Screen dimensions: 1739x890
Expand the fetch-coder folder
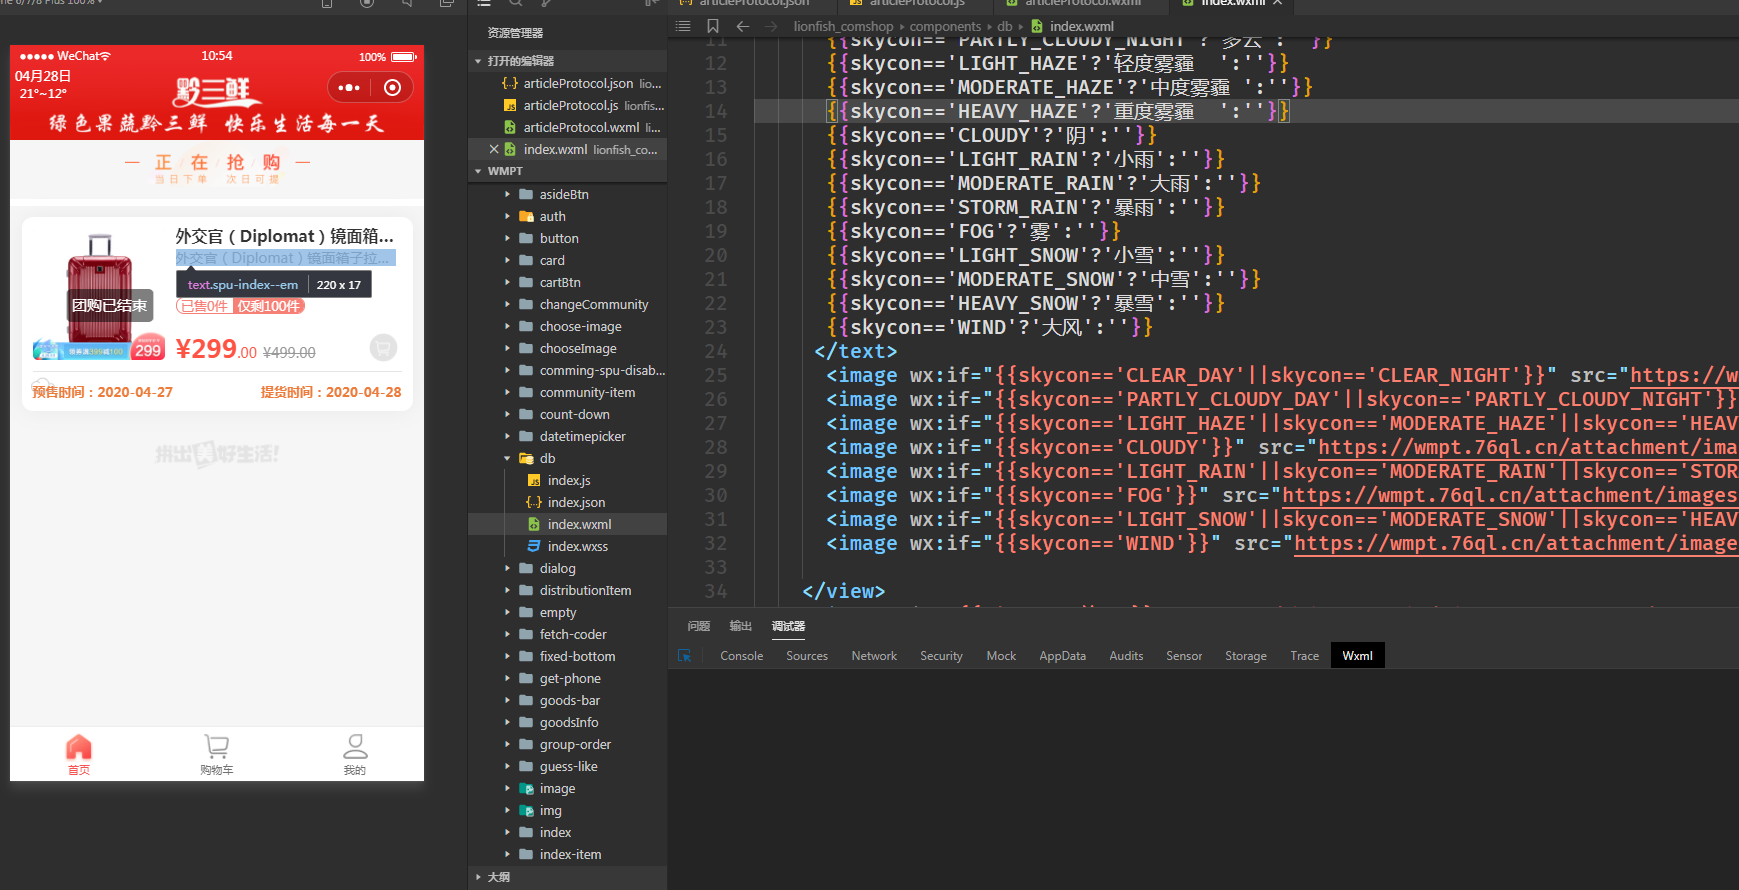[508, 634]
